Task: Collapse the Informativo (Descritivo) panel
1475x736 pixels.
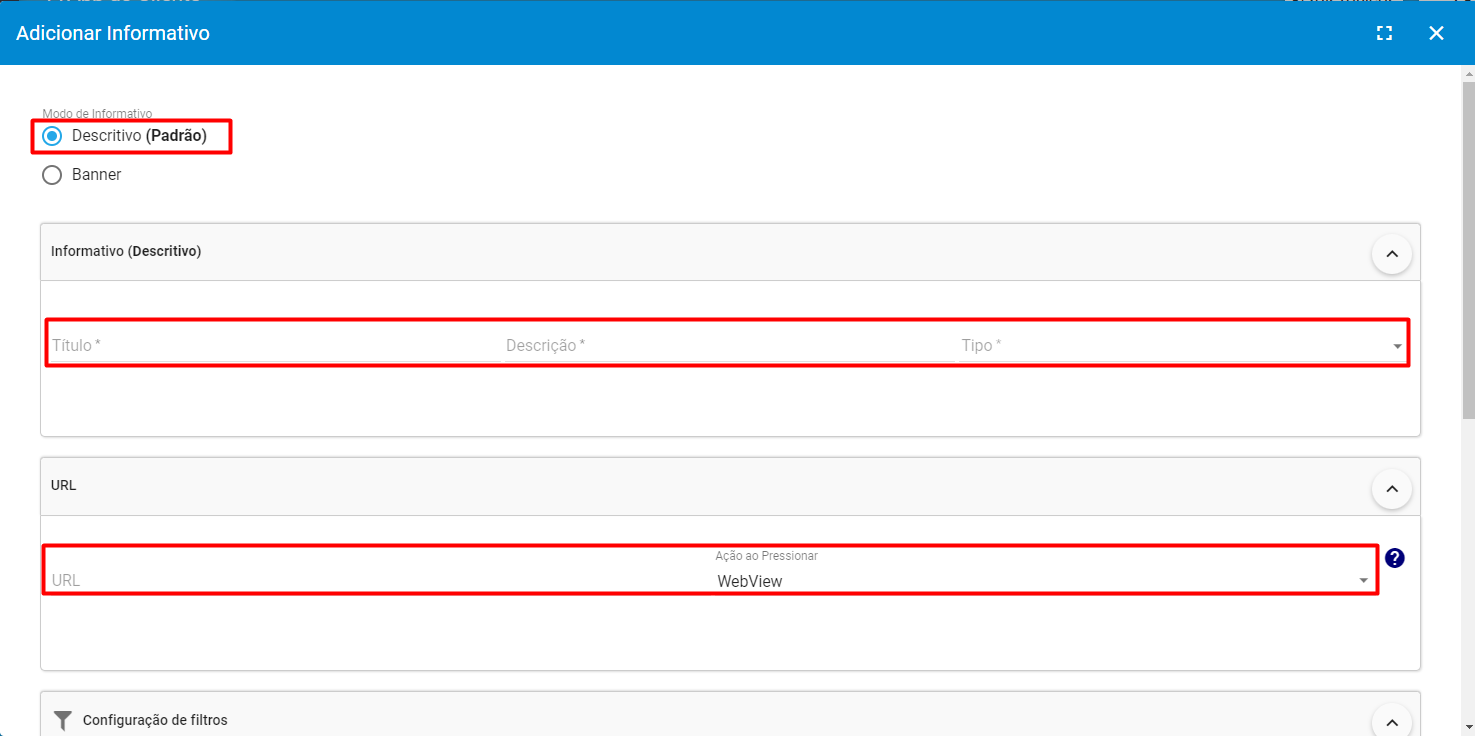Action: pos(1391,254)
